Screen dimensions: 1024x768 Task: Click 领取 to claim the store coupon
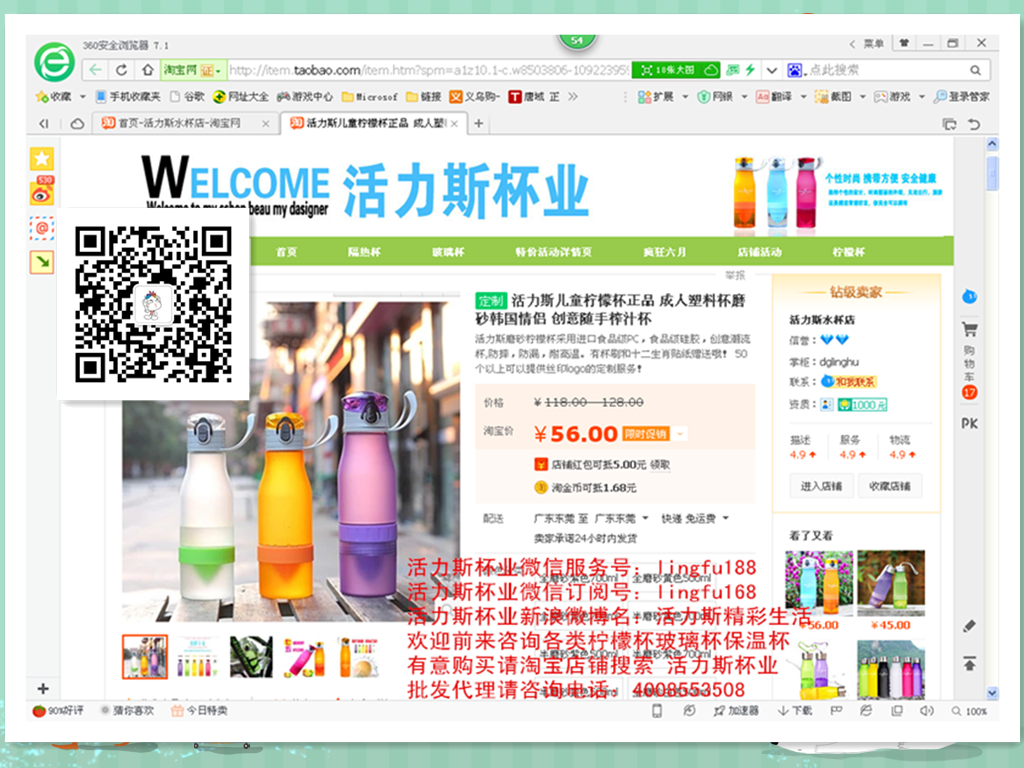(660, 464)
